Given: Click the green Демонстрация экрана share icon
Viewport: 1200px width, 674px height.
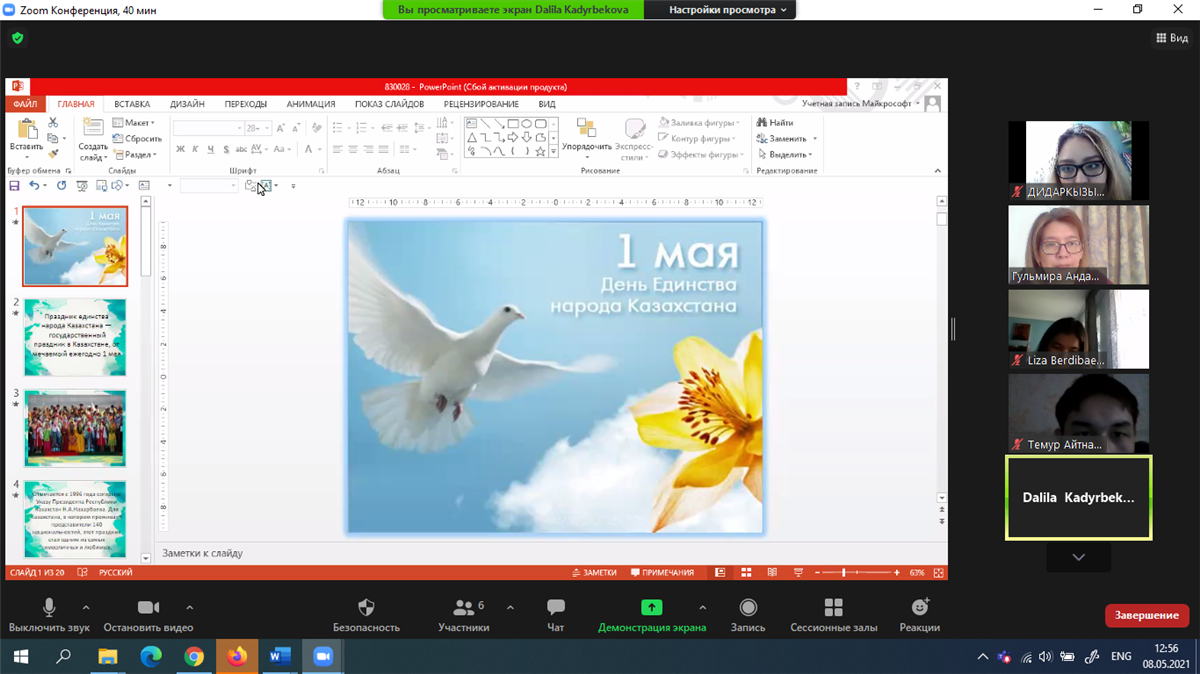Looking at the screenshot, I should point(651,608).
